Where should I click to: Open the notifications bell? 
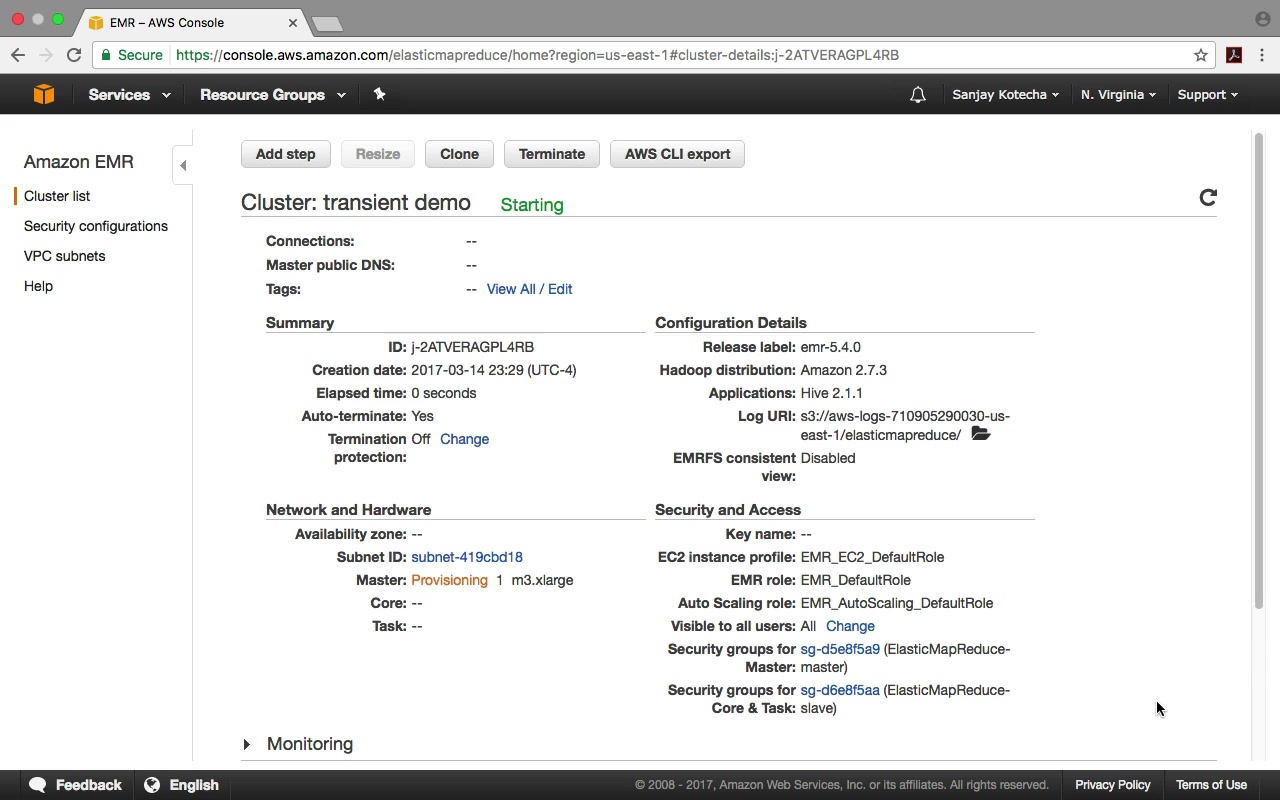(917, 95)
